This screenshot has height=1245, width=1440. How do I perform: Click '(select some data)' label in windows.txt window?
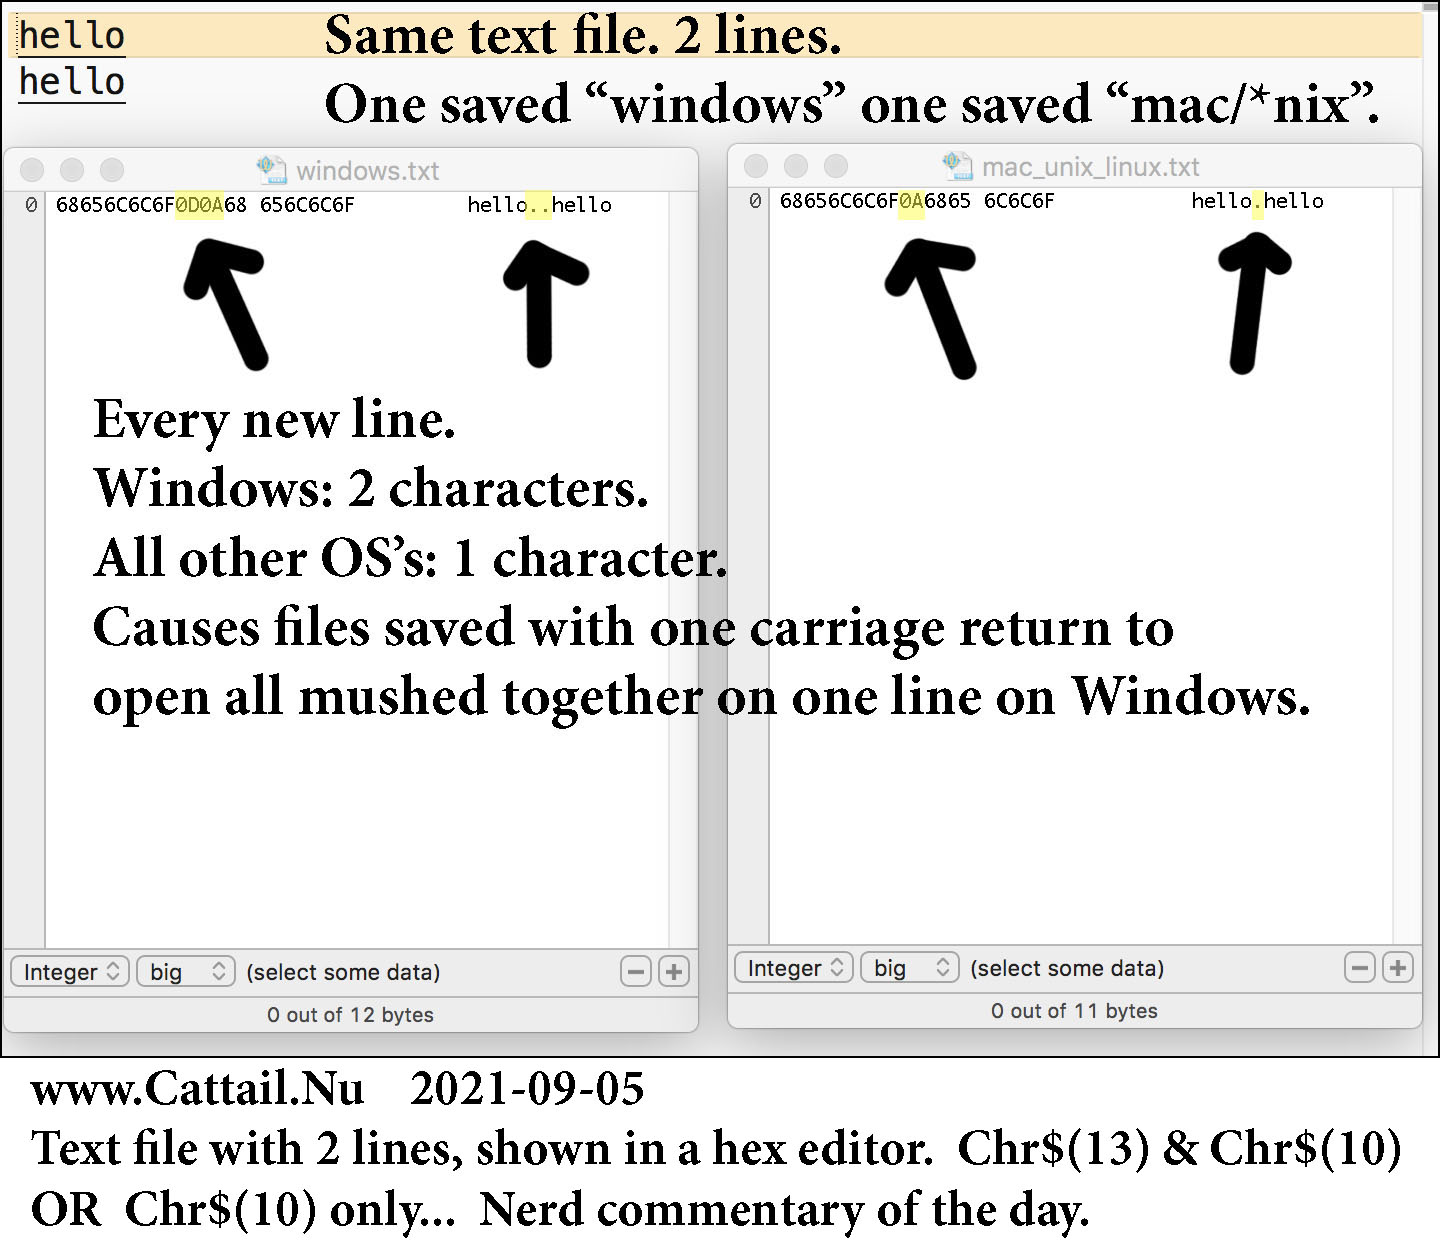343,972
